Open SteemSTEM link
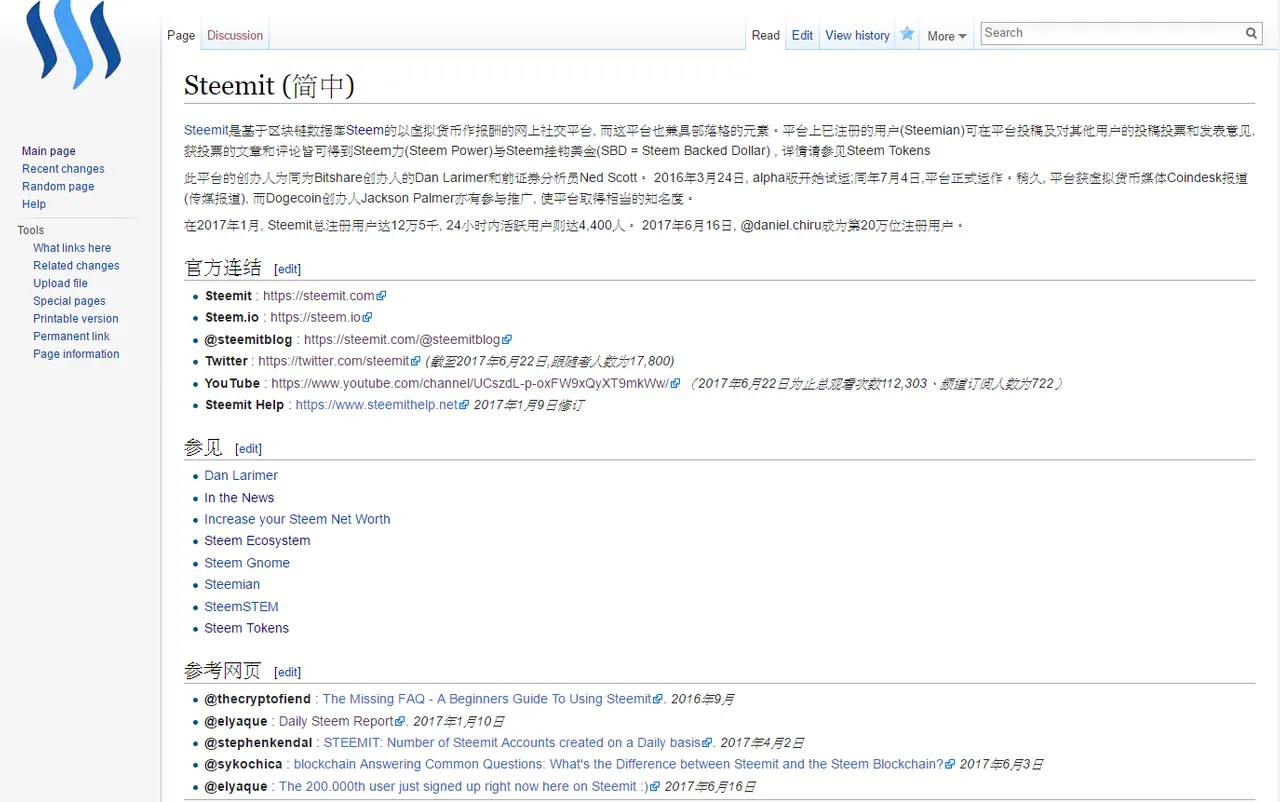1280x802 pixels. [x=241, y=607]
